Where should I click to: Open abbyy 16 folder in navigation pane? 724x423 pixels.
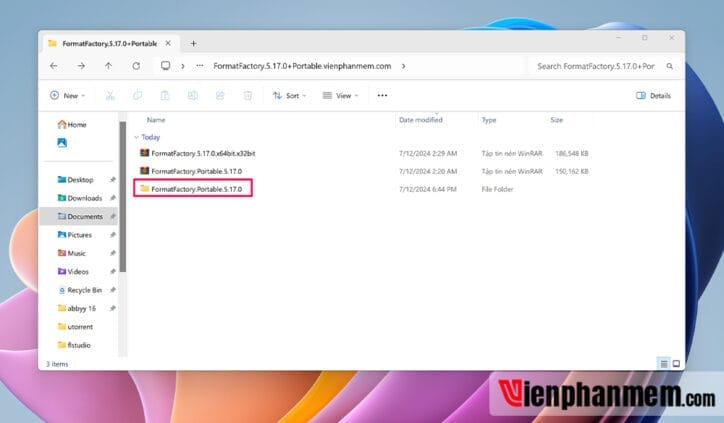pyautogui.click(x=76, y=308)
